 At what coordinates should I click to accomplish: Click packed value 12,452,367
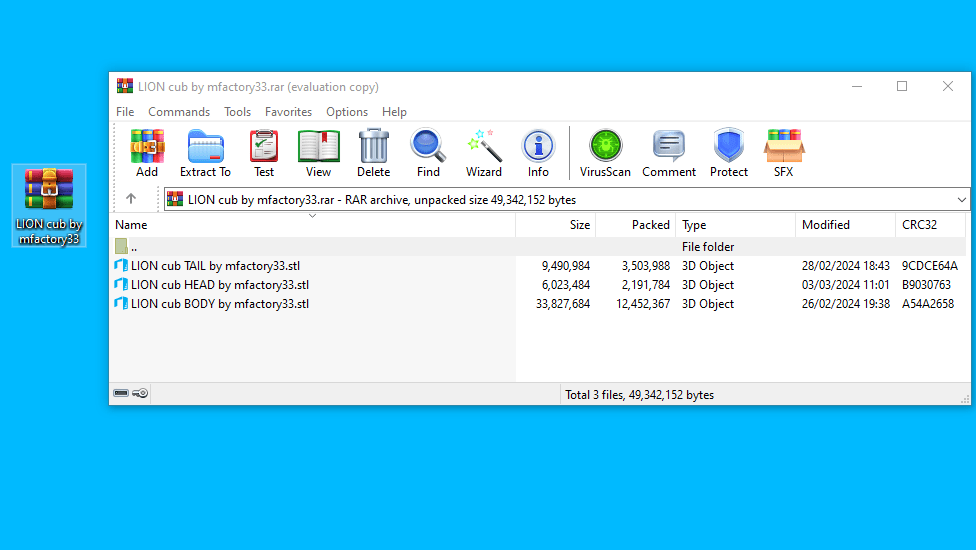pyautogui.click(x=643, y=304)
